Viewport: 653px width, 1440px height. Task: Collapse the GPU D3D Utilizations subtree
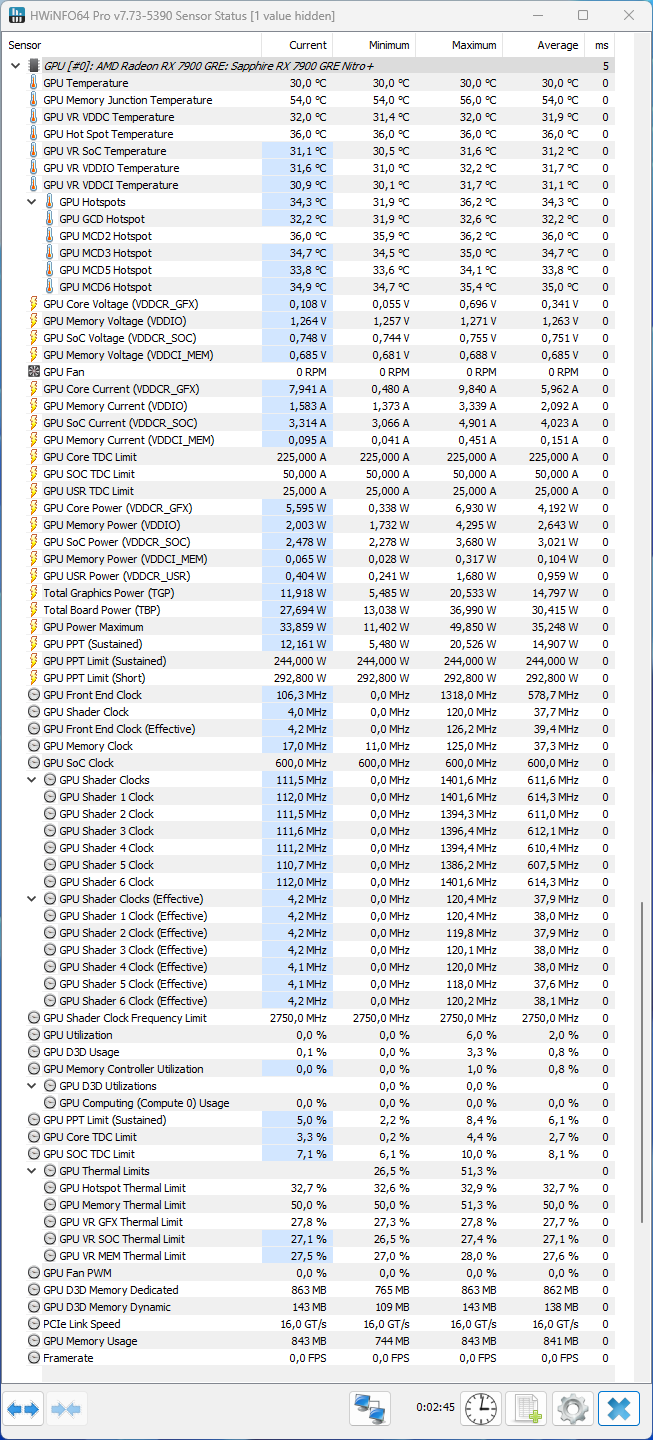[x=32, y=1086]
